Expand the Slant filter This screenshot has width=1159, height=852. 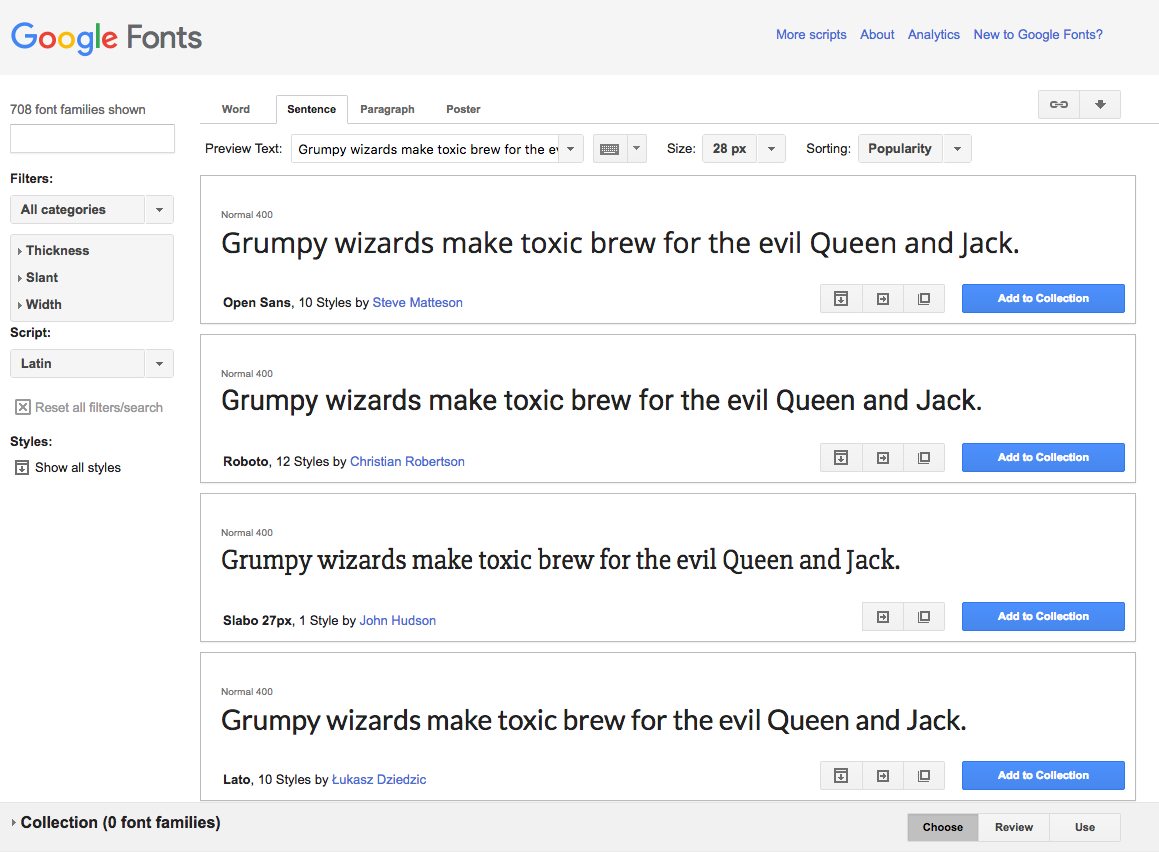click(x=41, y=277)
